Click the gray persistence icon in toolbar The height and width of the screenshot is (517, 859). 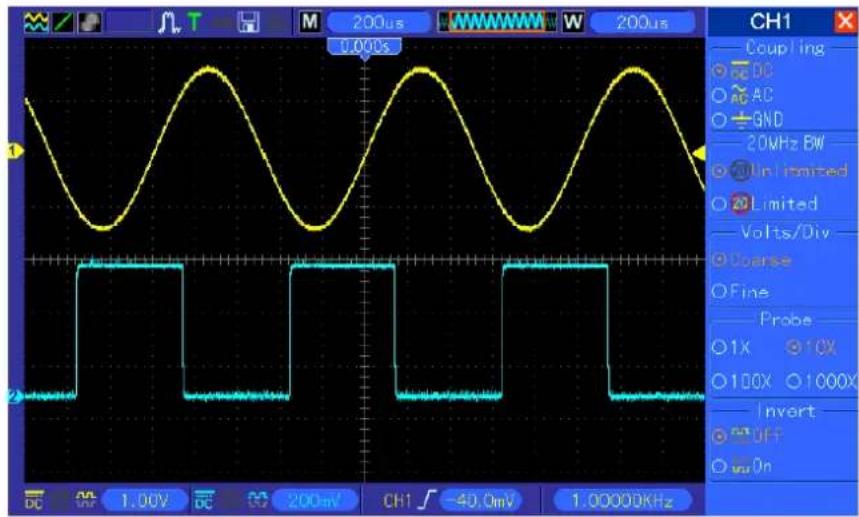89,22
